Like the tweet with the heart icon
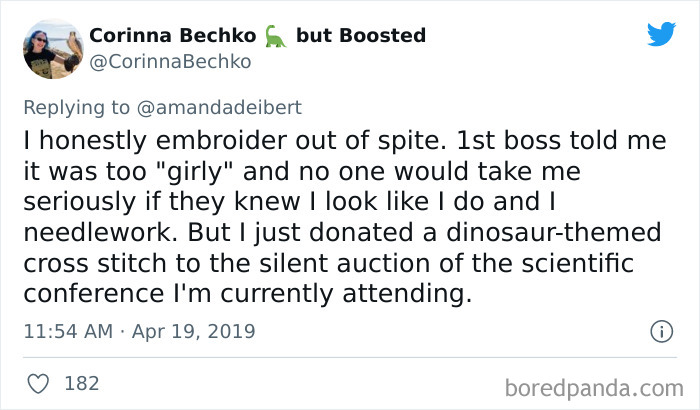The width and height of the screenshot is (700, 410). (x=39, y=383)
